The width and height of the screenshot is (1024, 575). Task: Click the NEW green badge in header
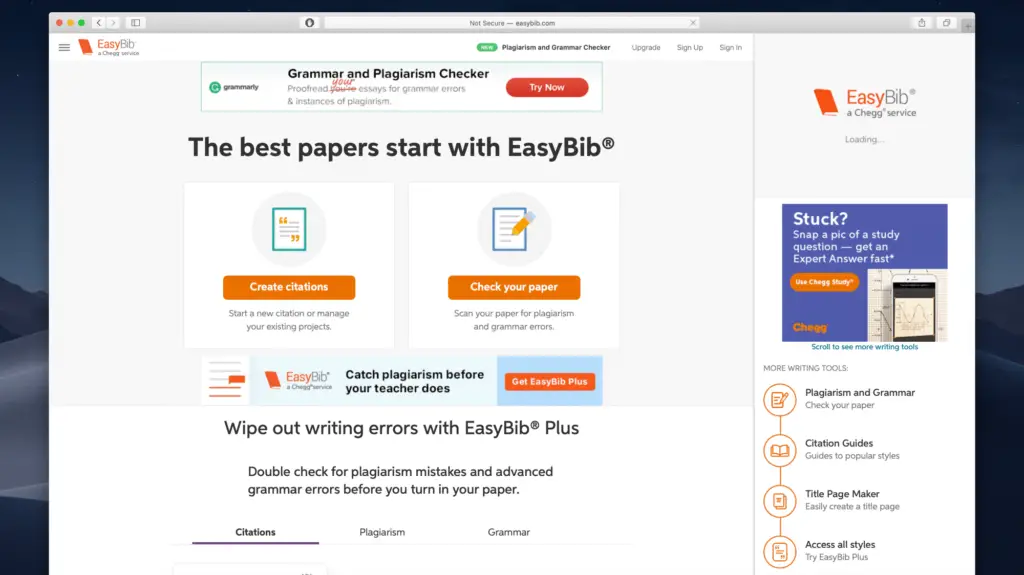[x=487, y=47]
